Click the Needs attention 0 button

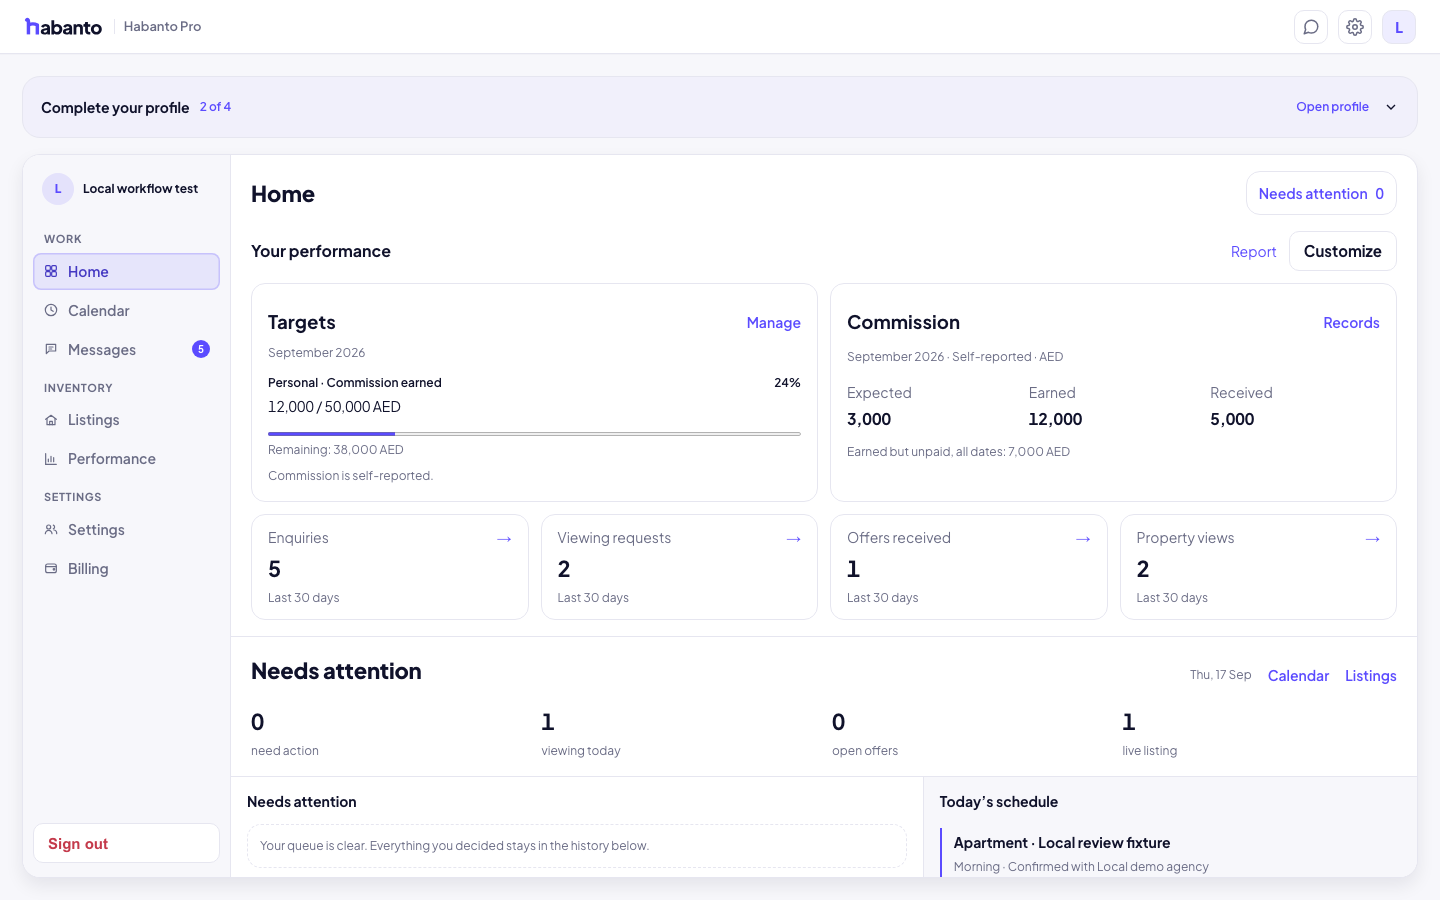point(1321,193)
